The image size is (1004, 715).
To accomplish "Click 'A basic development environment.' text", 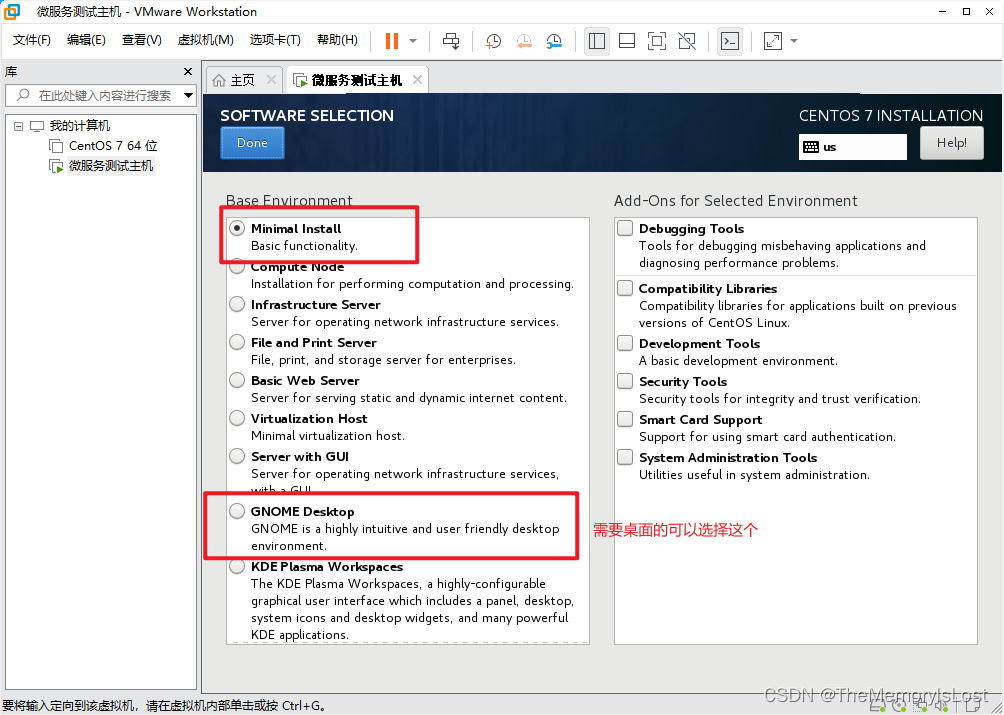I will [x=738, y=361].
